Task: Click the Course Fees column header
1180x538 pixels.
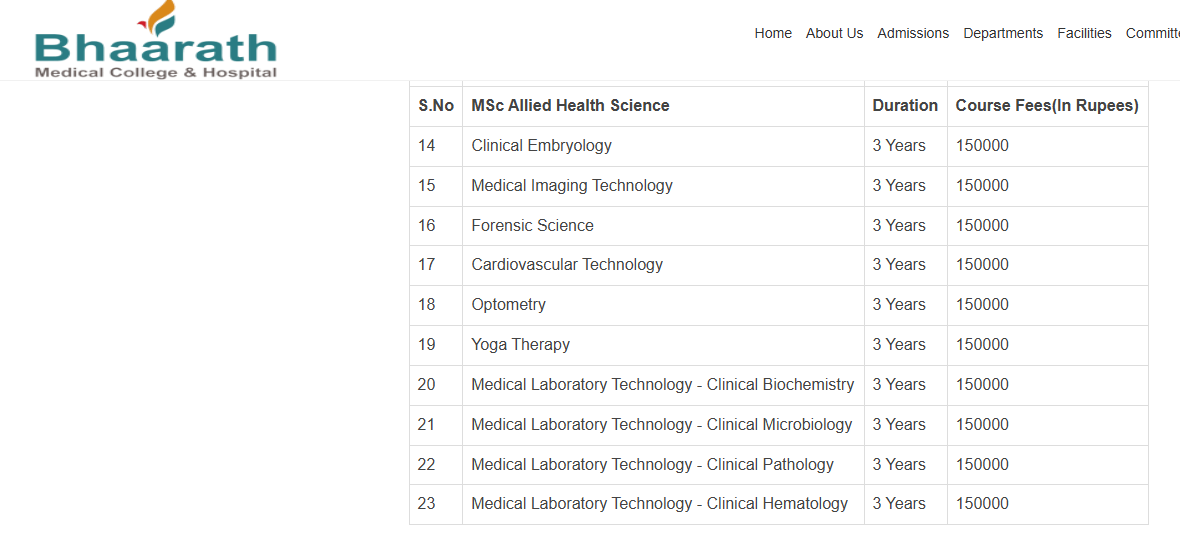Action: (x=1047, y=105)
